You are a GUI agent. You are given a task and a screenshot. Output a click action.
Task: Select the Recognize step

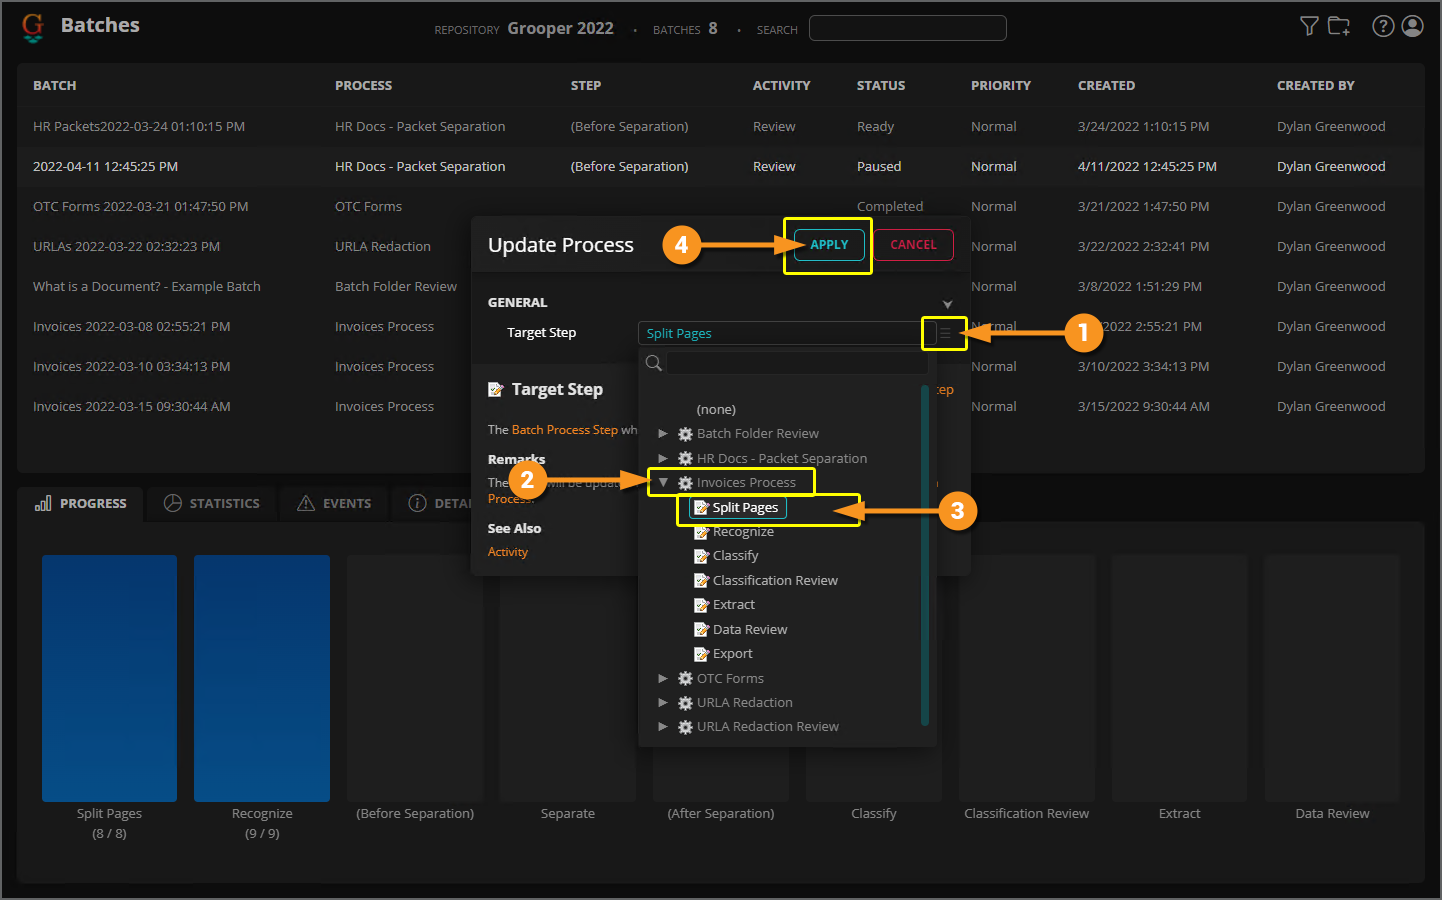tap(743, 532)
